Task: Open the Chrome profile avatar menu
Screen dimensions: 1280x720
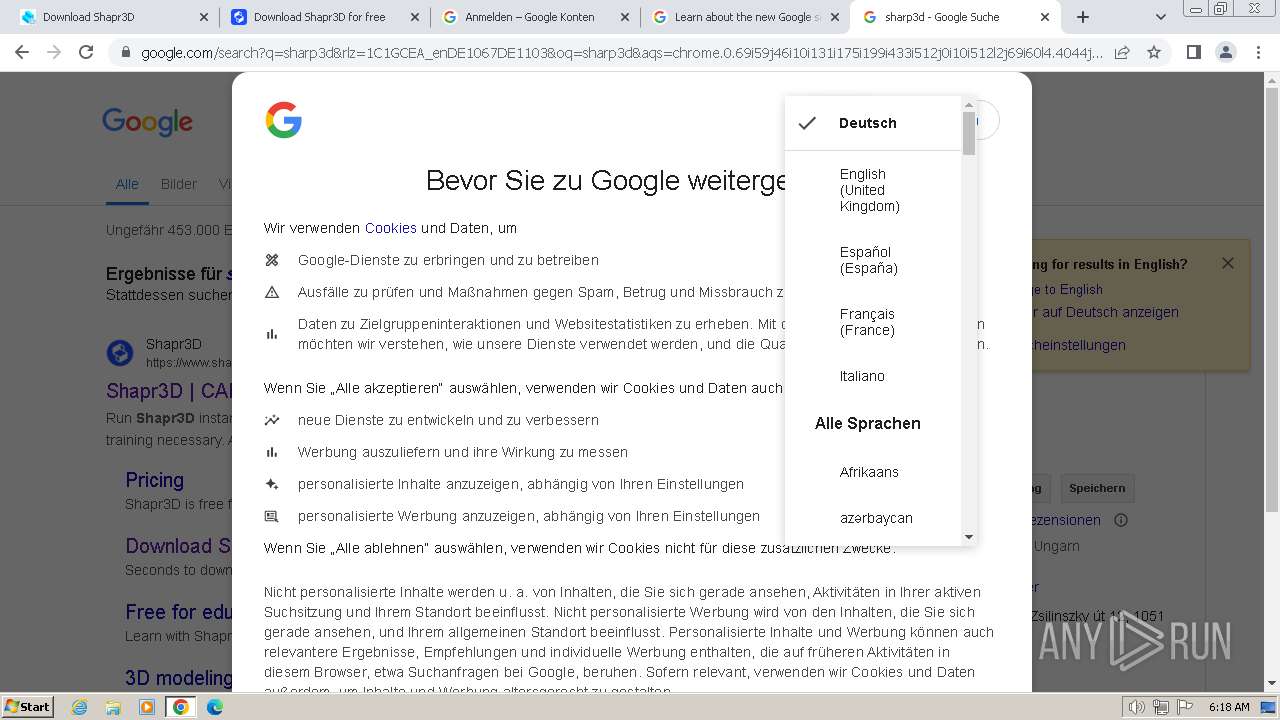Action: pyautogui.click(x=1225, y=52)
